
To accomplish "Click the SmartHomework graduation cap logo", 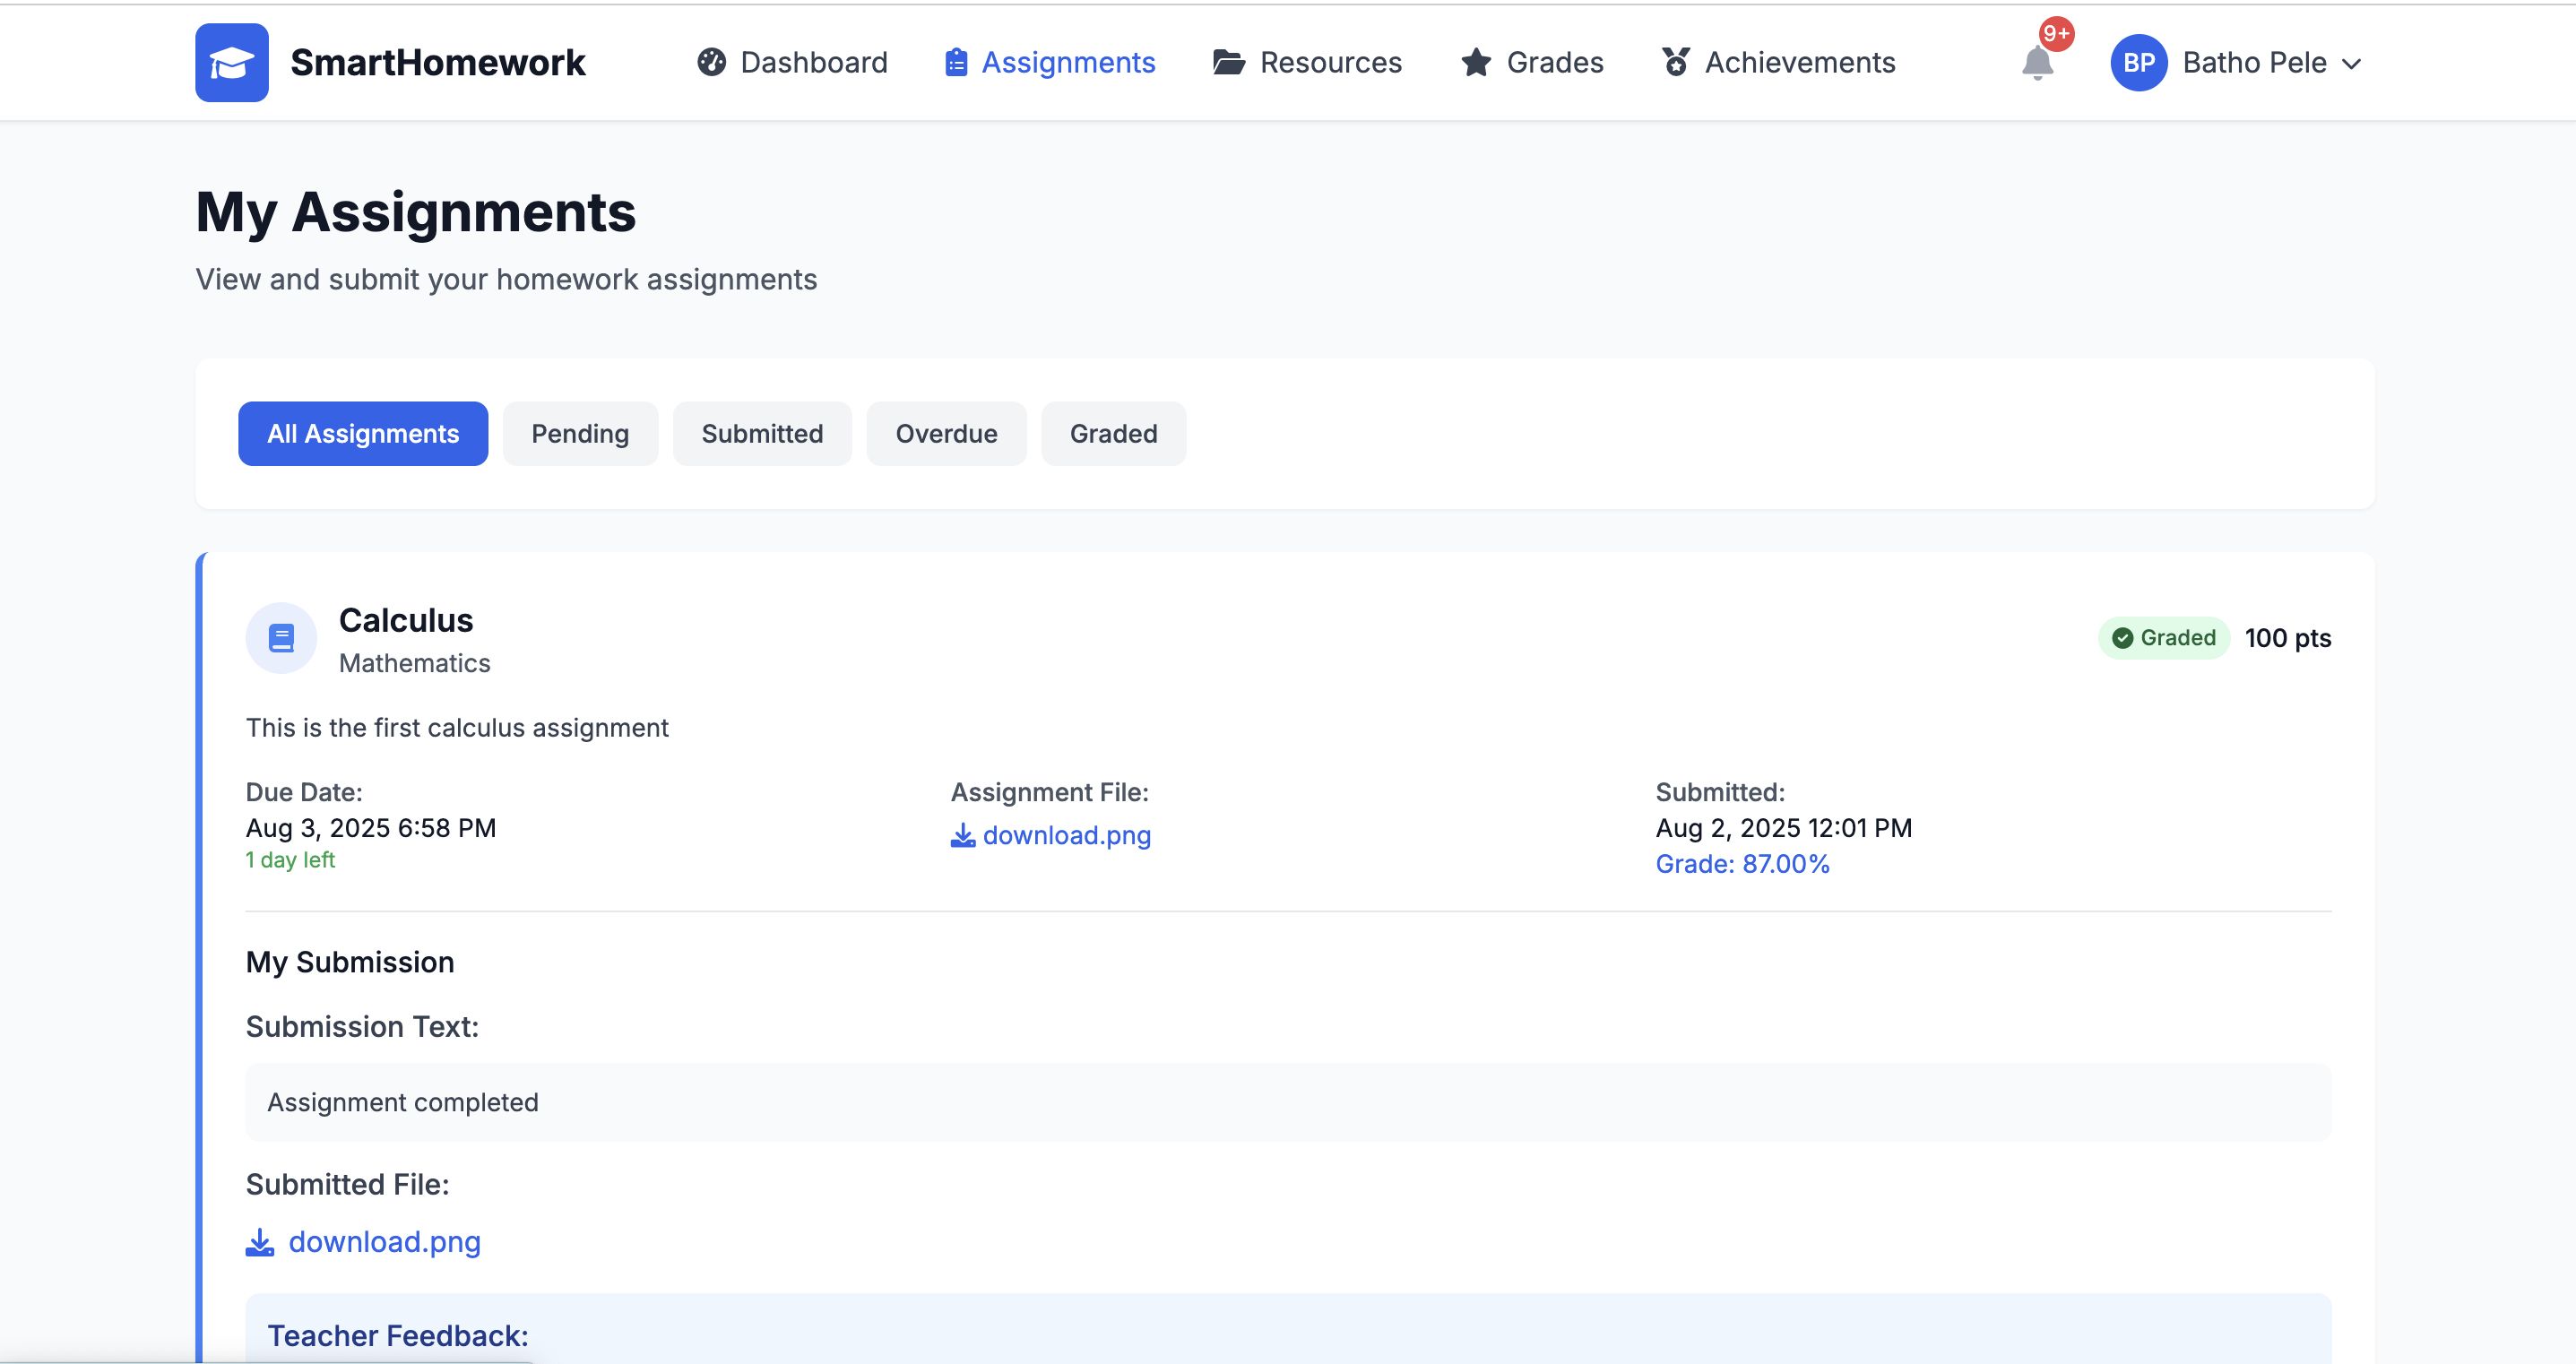I will (x=231, y=62).
